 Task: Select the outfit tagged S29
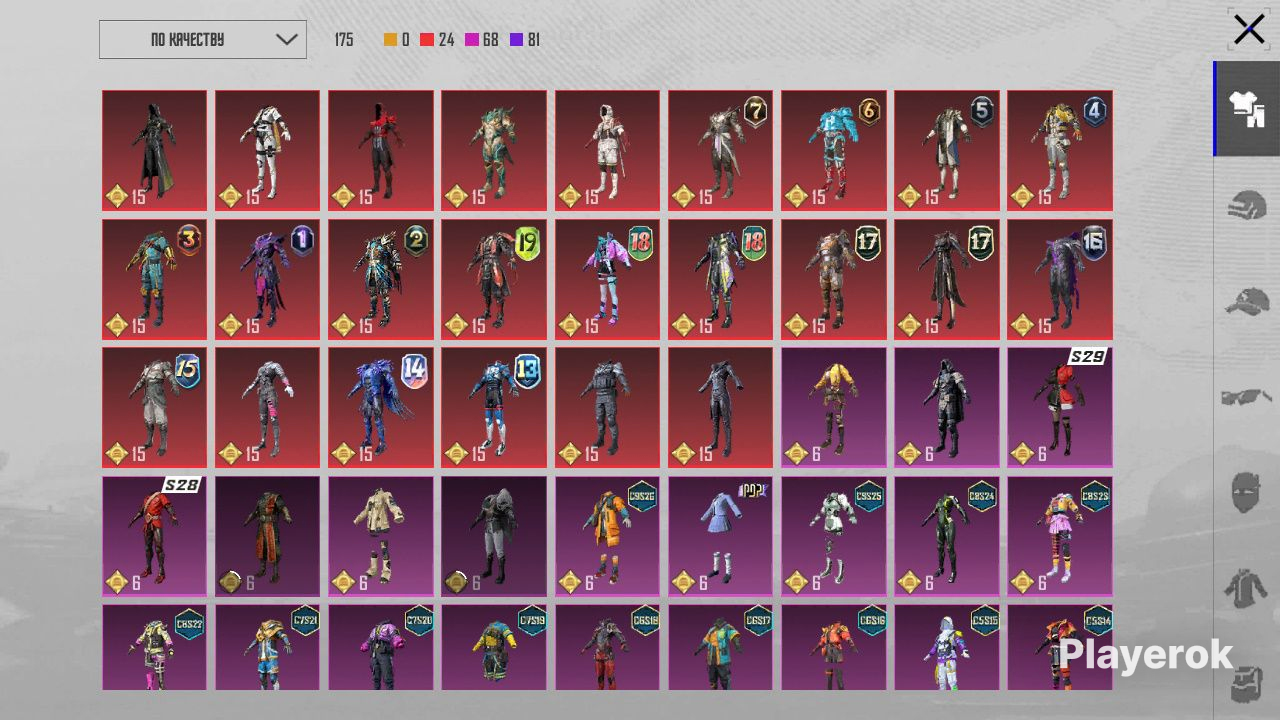point(1059,408)
